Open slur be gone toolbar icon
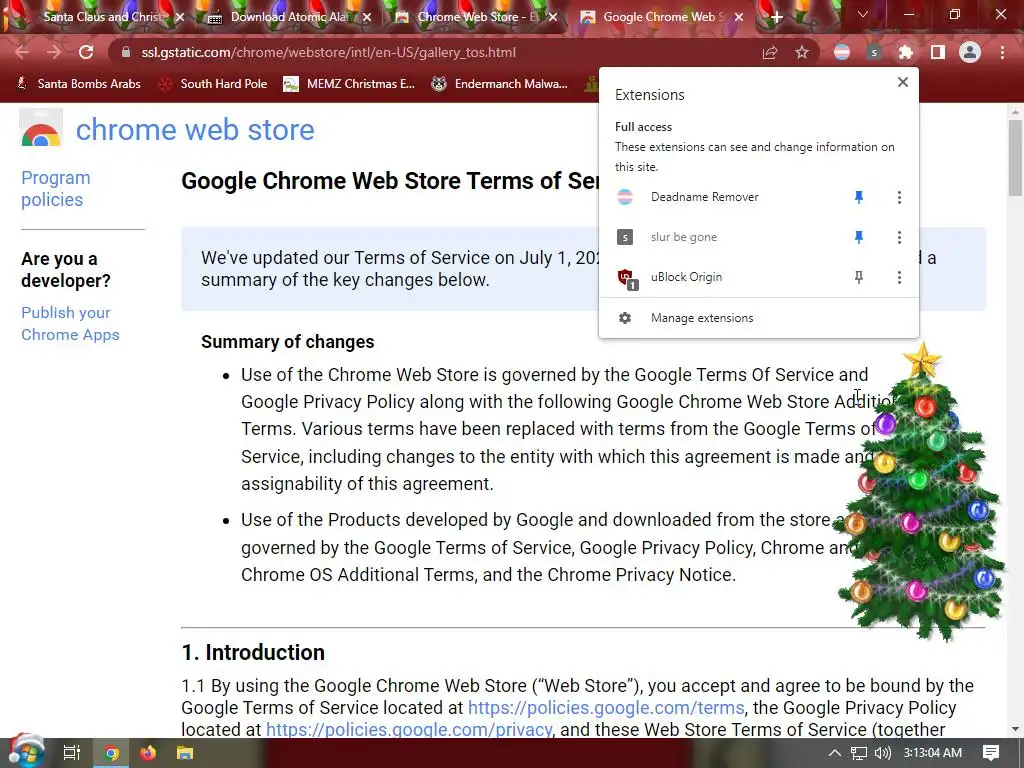Screen dimensions: 1024x768 [x=874, y=52]
